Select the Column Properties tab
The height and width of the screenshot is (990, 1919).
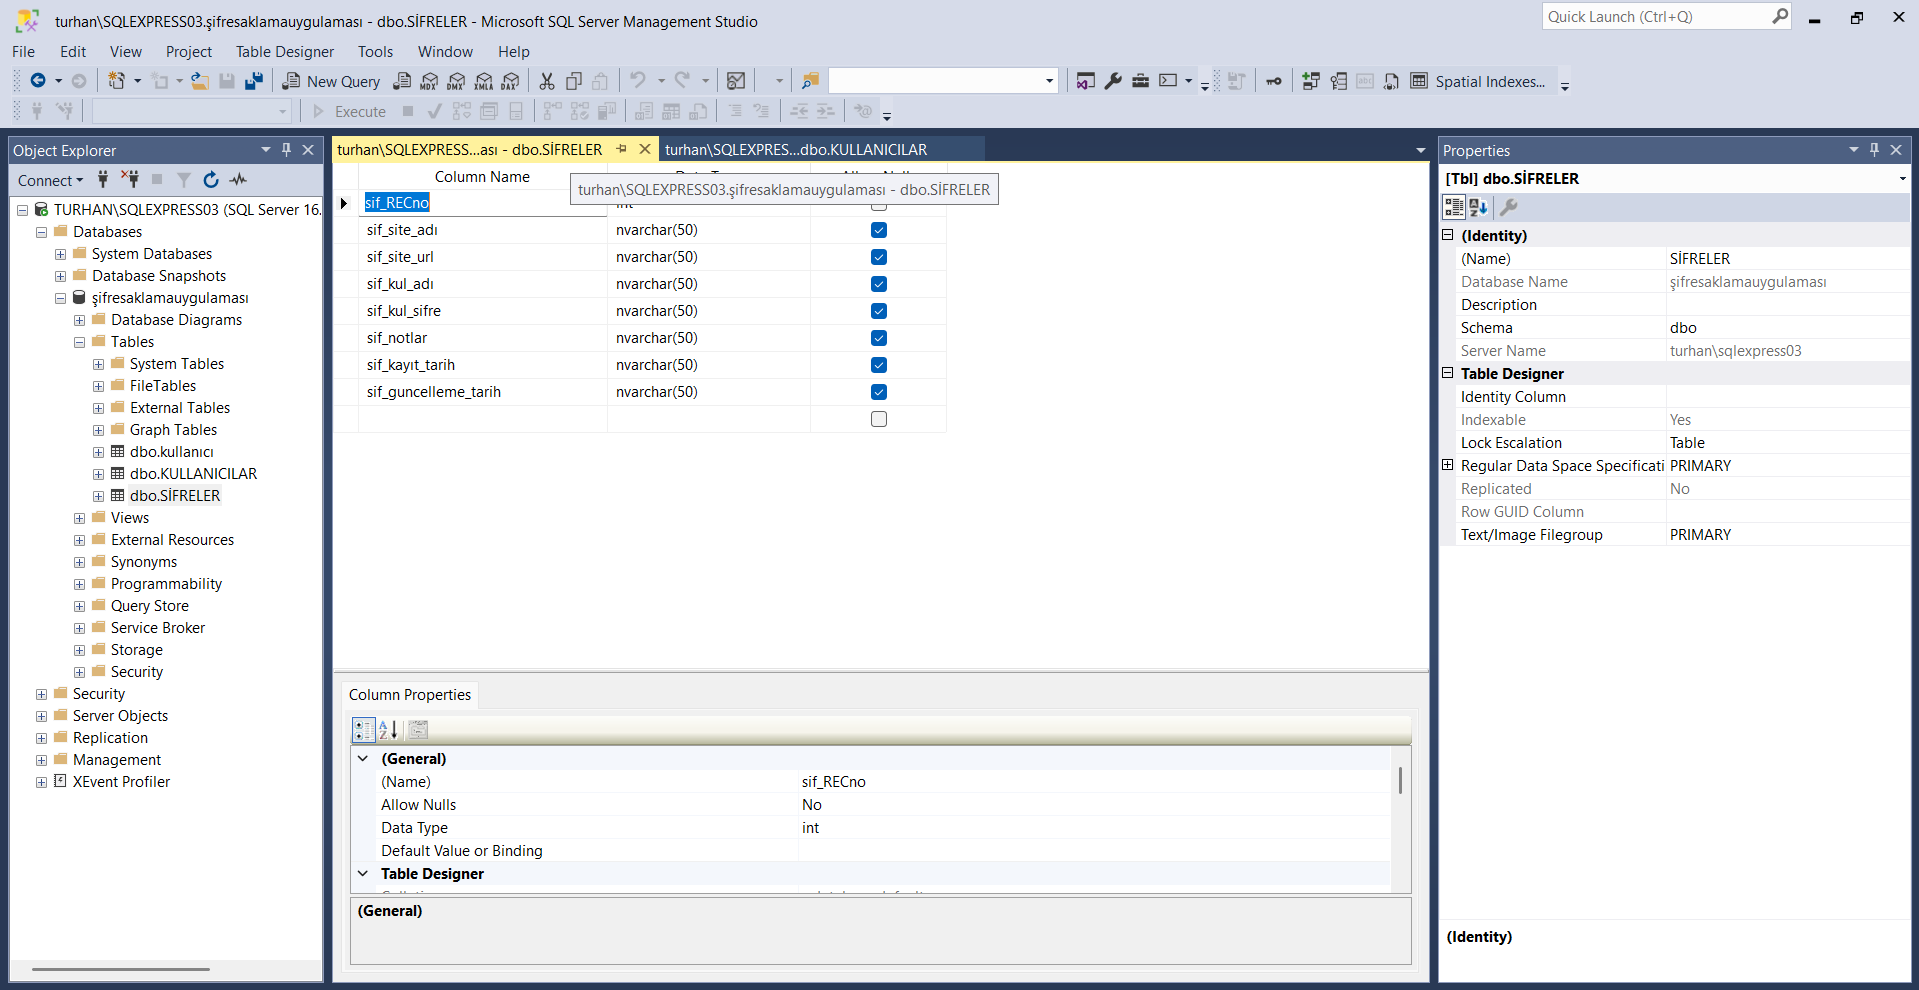point(410,695)
